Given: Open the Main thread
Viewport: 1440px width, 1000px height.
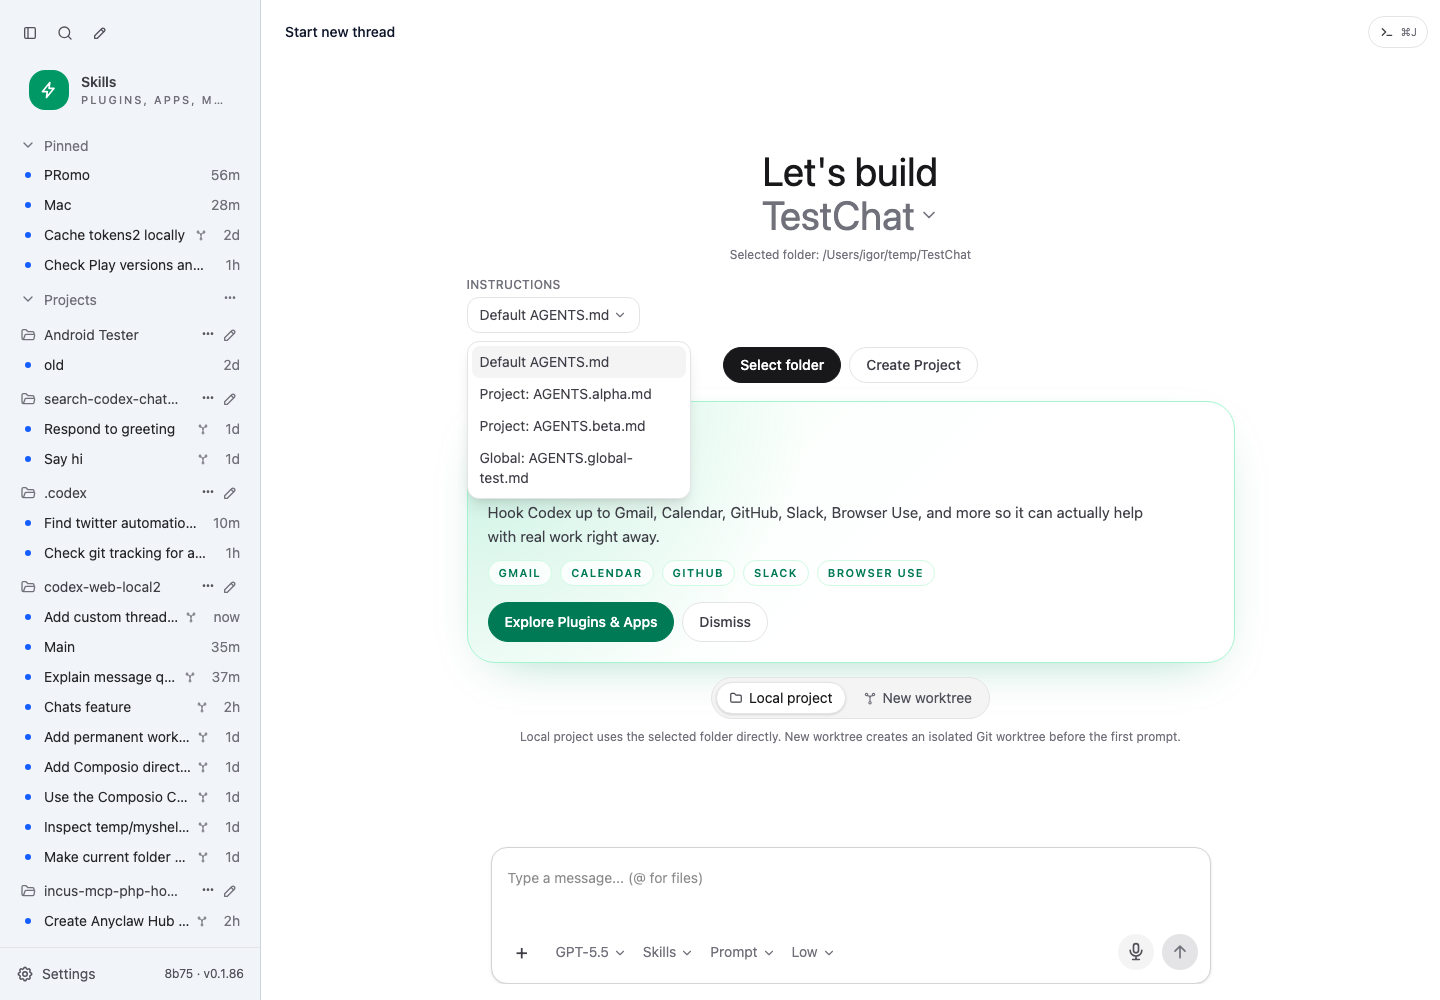Looking at the screenshot, I should click(130, 647).
